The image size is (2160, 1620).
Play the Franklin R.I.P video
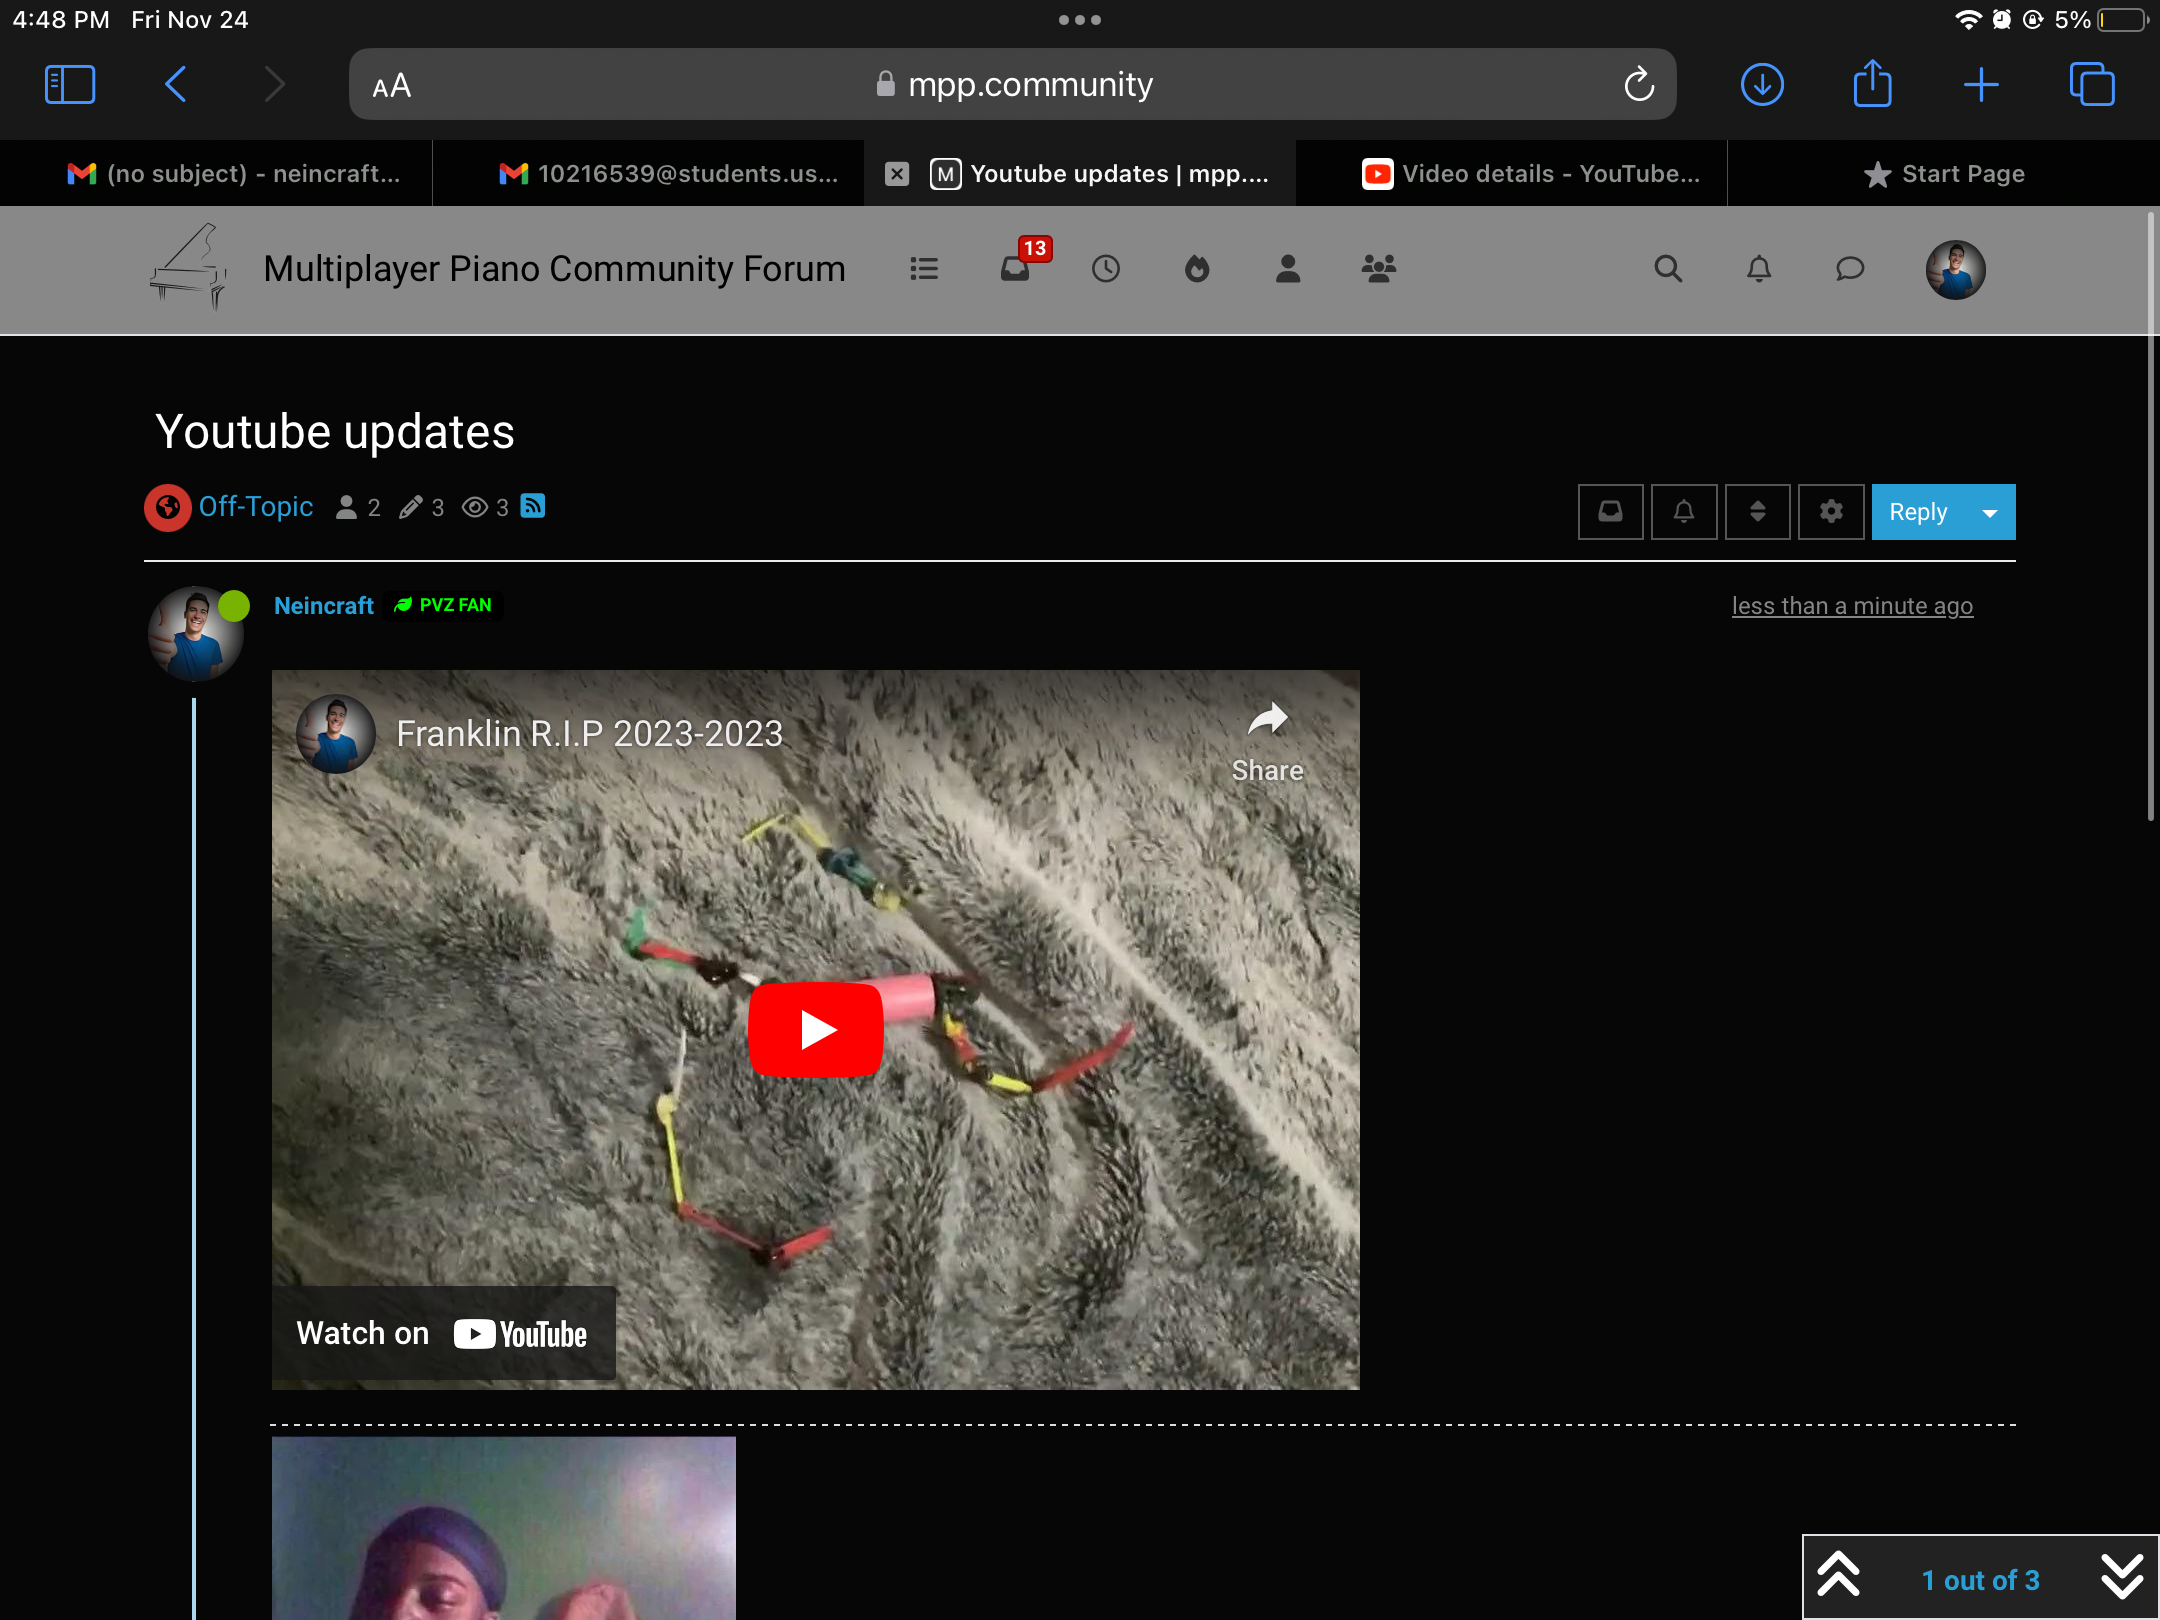pos(815,1030)
